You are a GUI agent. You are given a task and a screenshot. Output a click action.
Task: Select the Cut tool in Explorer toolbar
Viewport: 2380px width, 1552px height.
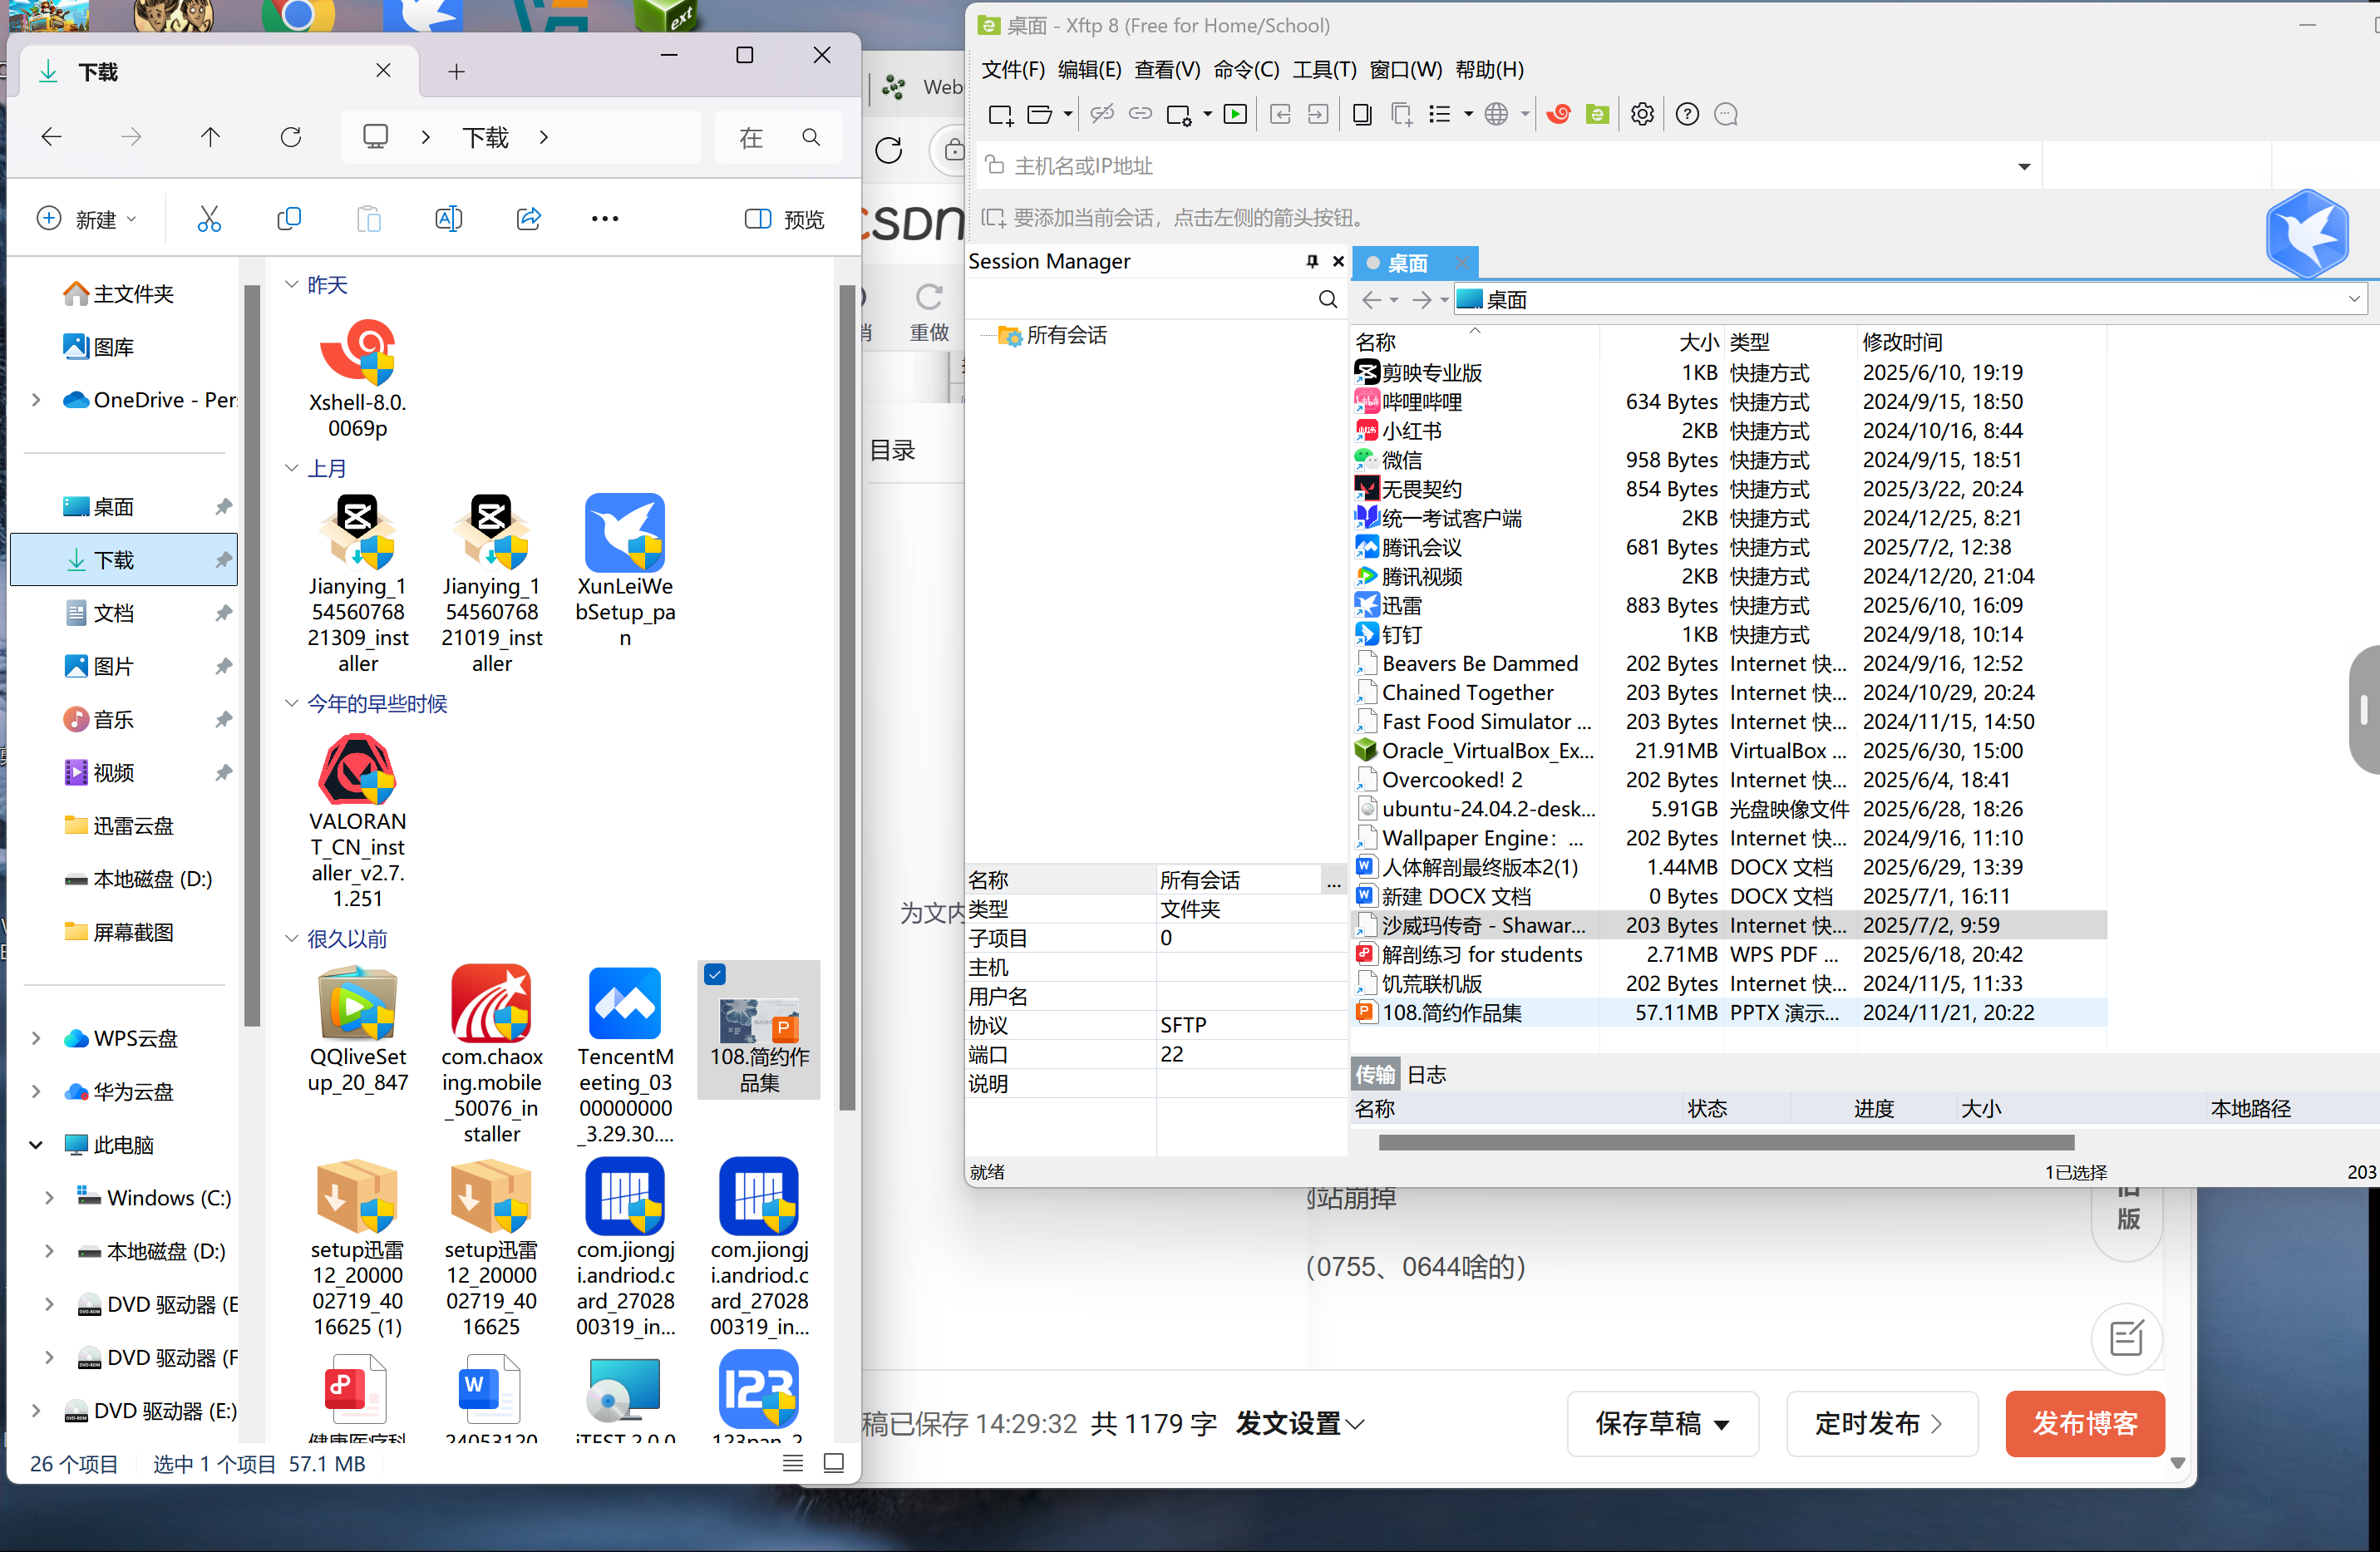pyautogui.click(x=209, y=218)
